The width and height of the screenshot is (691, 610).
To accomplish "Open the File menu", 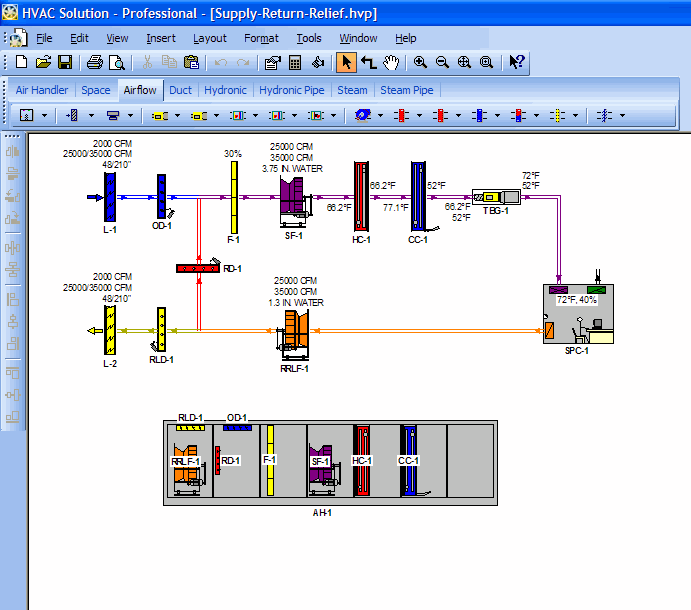I will (x=44, y=38).
